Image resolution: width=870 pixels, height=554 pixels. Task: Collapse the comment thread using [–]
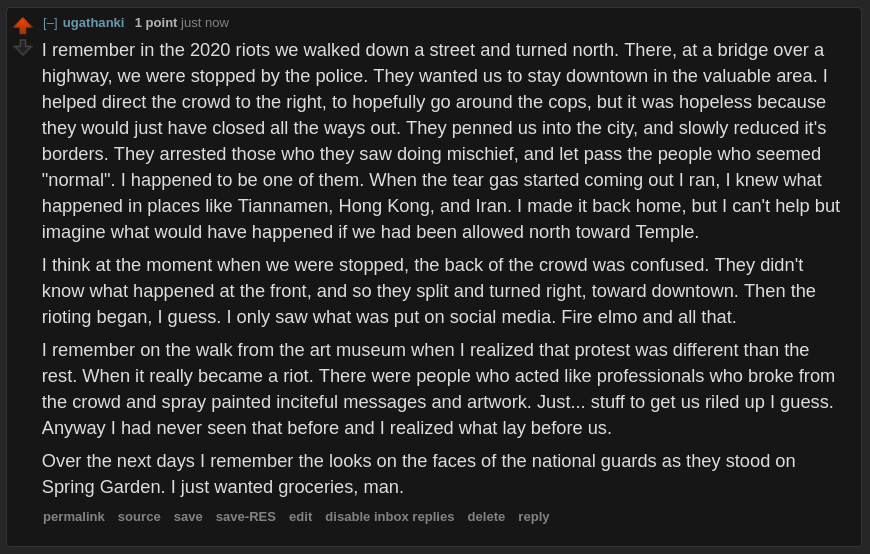(x=50, y=23)
